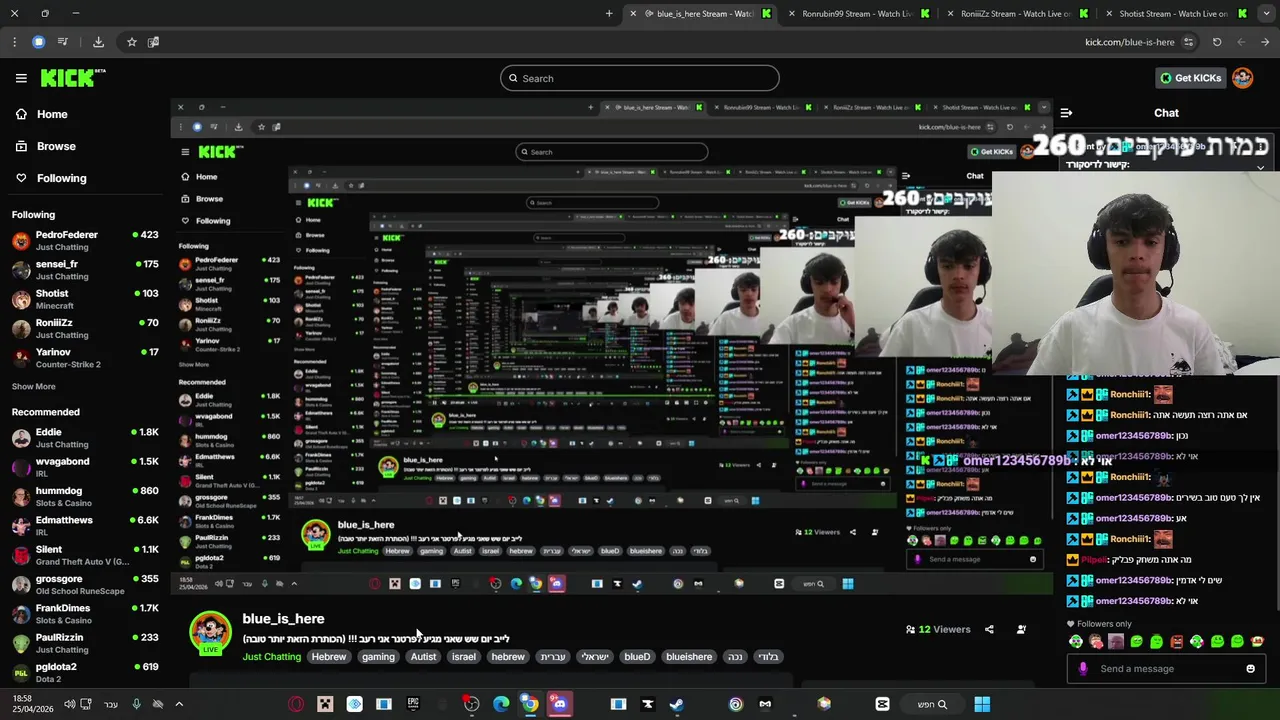
Task: Click the gaming tag
Action: tap(378, 657)
